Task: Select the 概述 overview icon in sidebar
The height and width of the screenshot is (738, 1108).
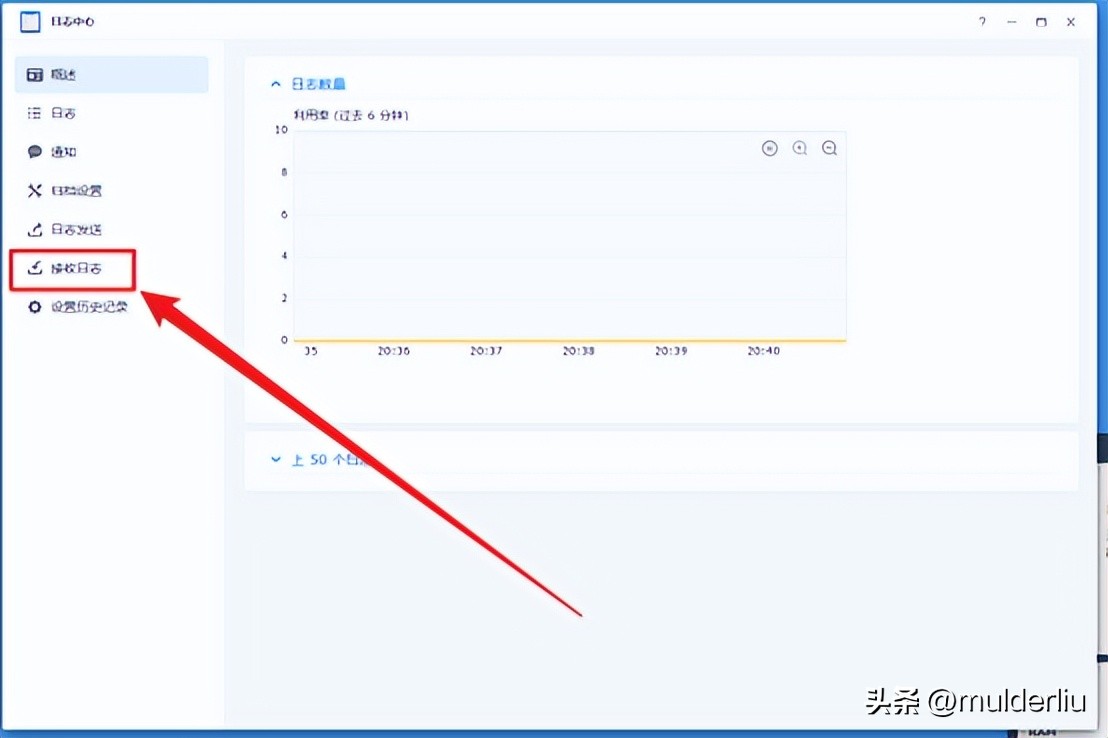Action: (x=33, y=74)
